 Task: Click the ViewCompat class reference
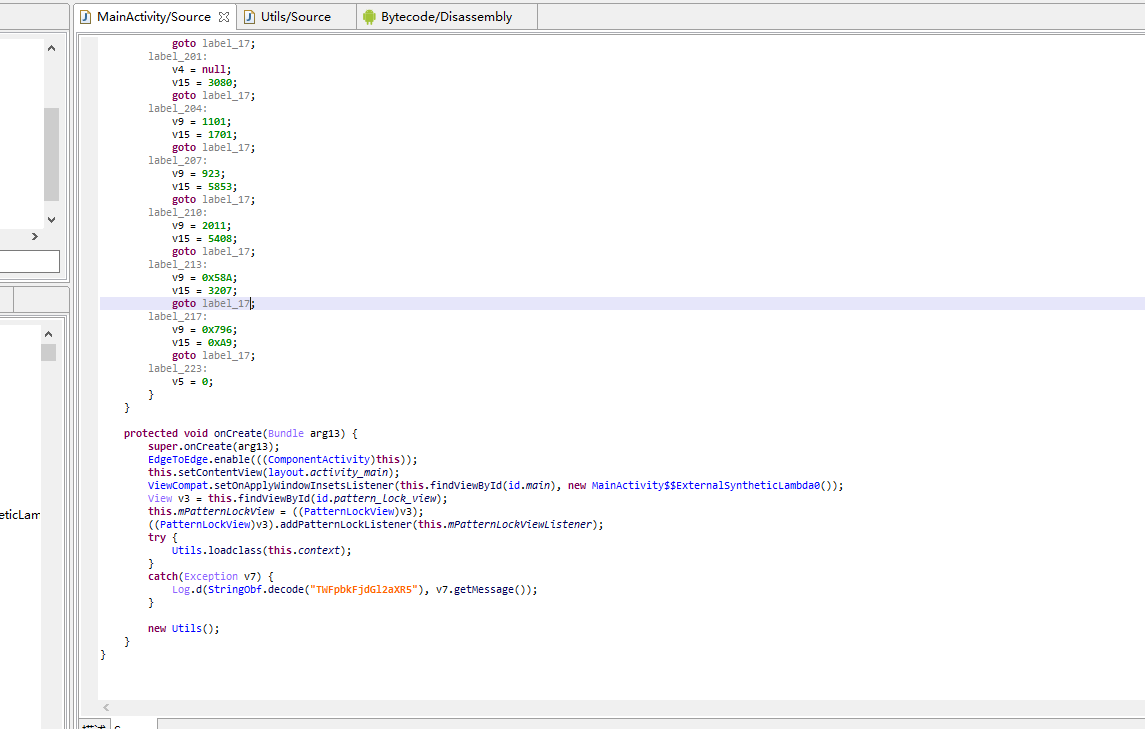pyautogui.click(x=178, y=485)
